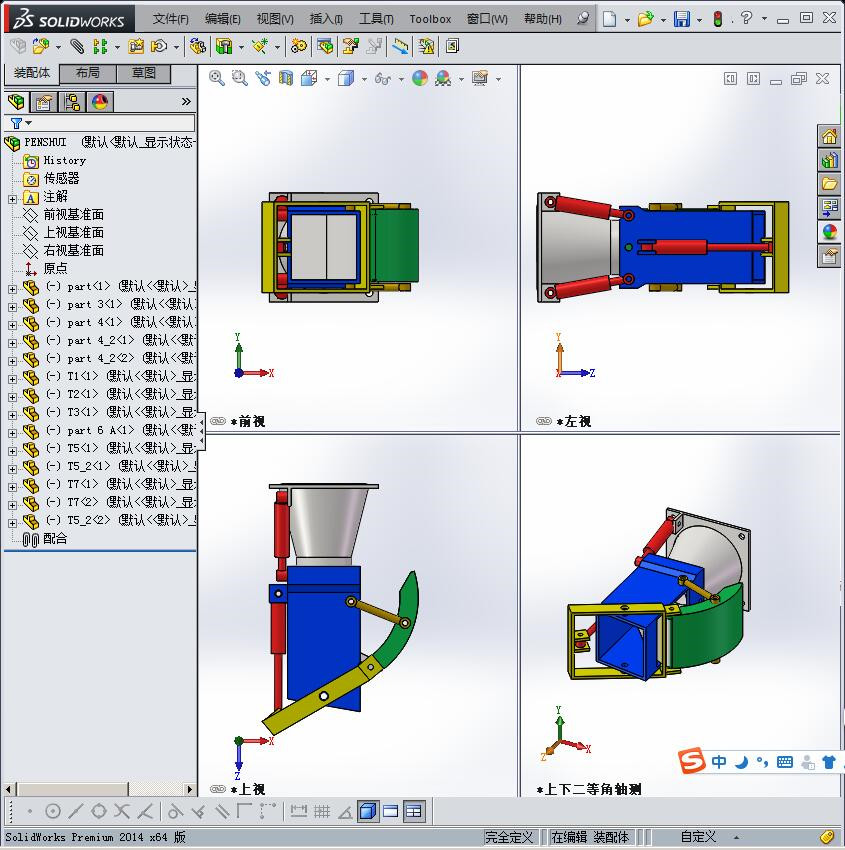Toggle the link views icon beside *前视
845x850 pixels.
point(218,421)
